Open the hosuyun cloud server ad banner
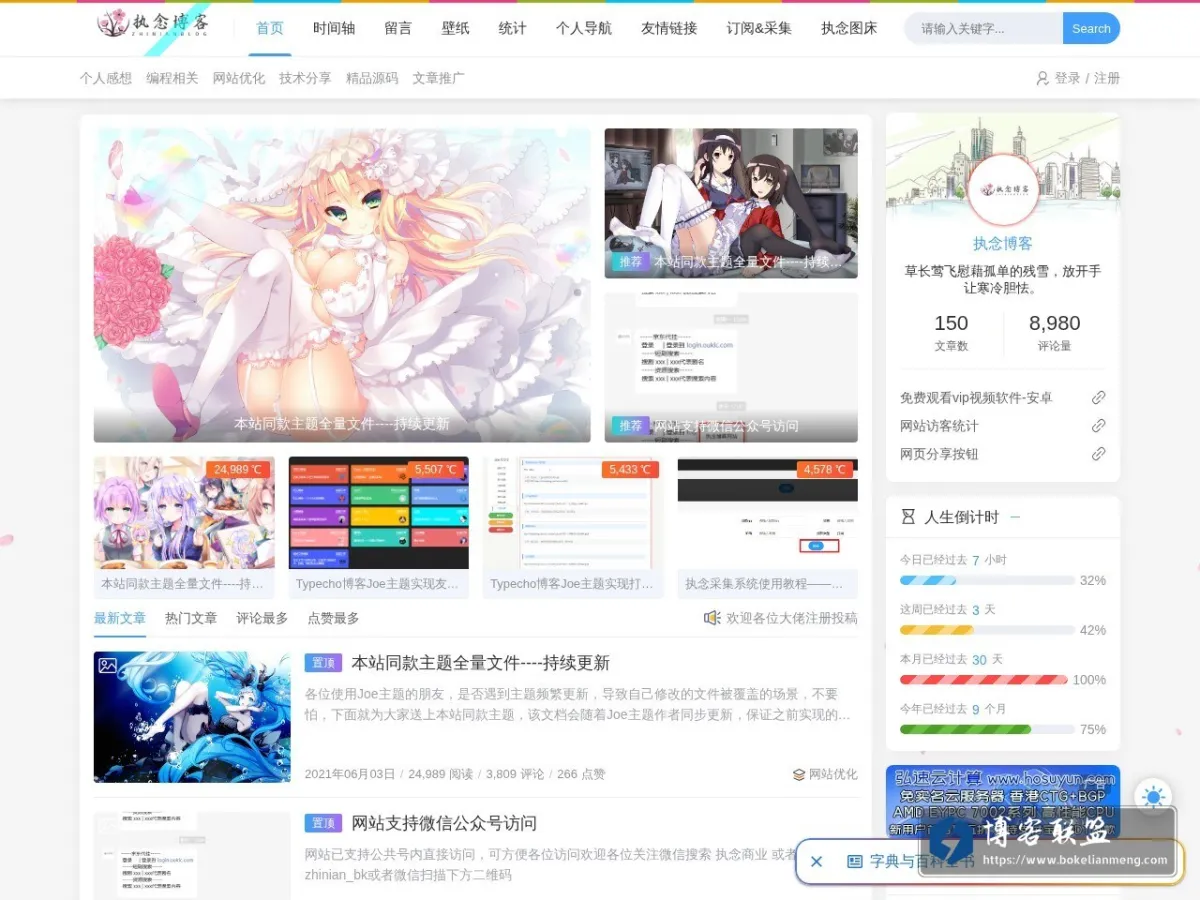 pyautogui.click(x=1003, y=803)
